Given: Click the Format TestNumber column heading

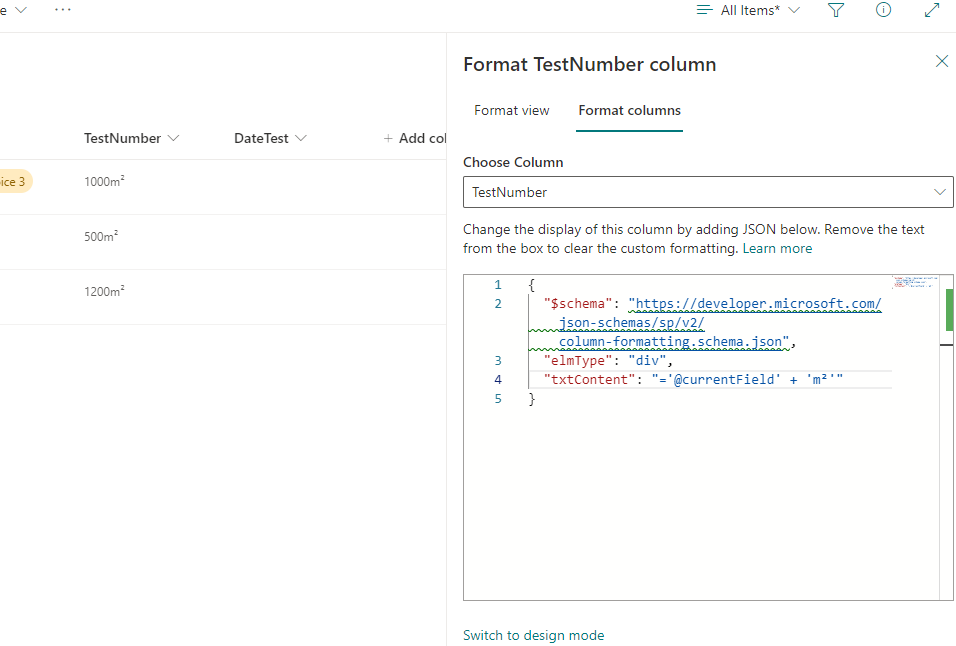Looking at the screenshot, I should [590, 64].
